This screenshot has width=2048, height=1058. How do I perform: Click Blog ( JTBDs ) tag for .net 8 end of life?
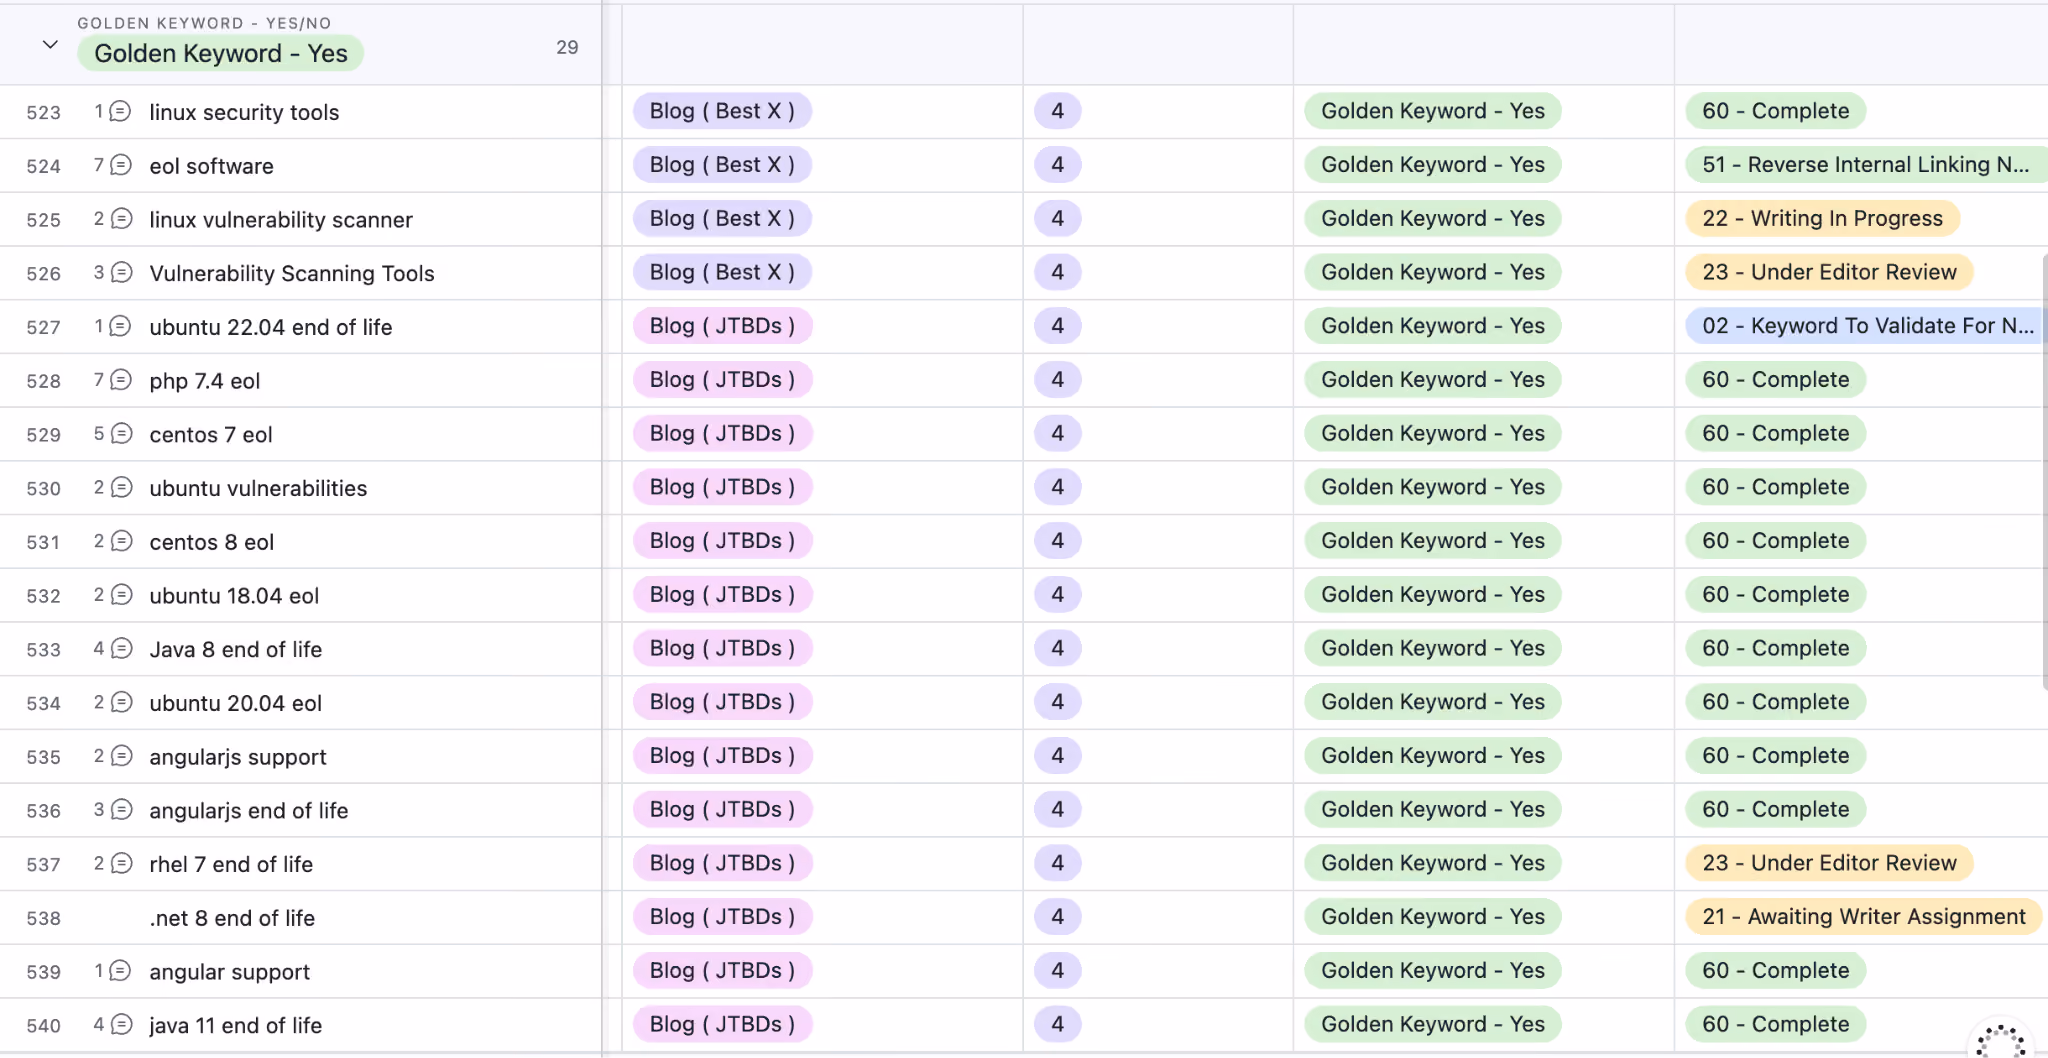[722, 917]
